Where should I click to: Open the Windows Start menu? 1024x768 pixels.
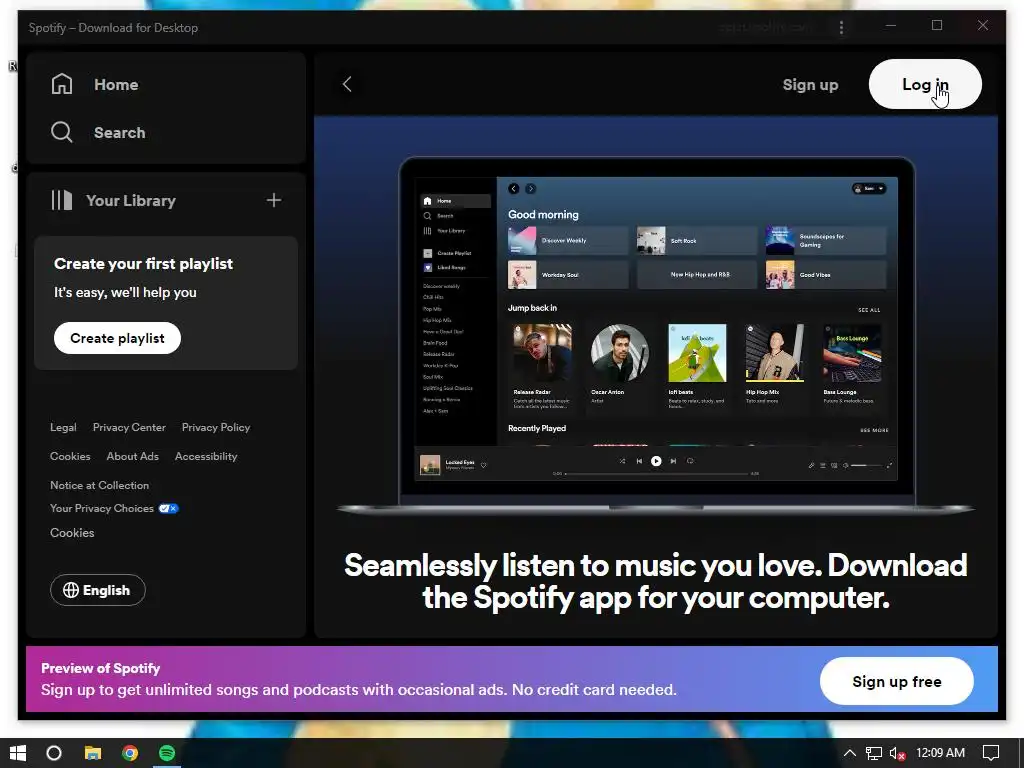(18, 753)
